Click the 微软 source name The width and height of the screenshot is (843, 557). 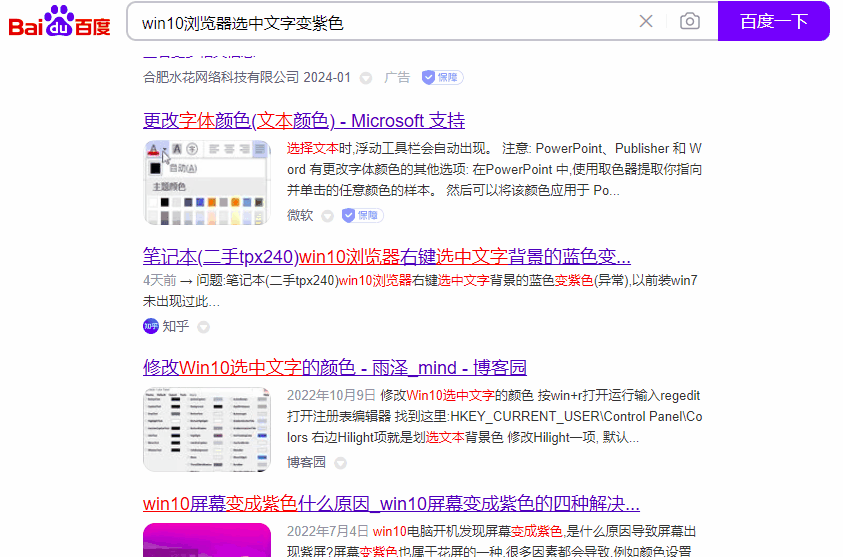[x=300, y=215]
